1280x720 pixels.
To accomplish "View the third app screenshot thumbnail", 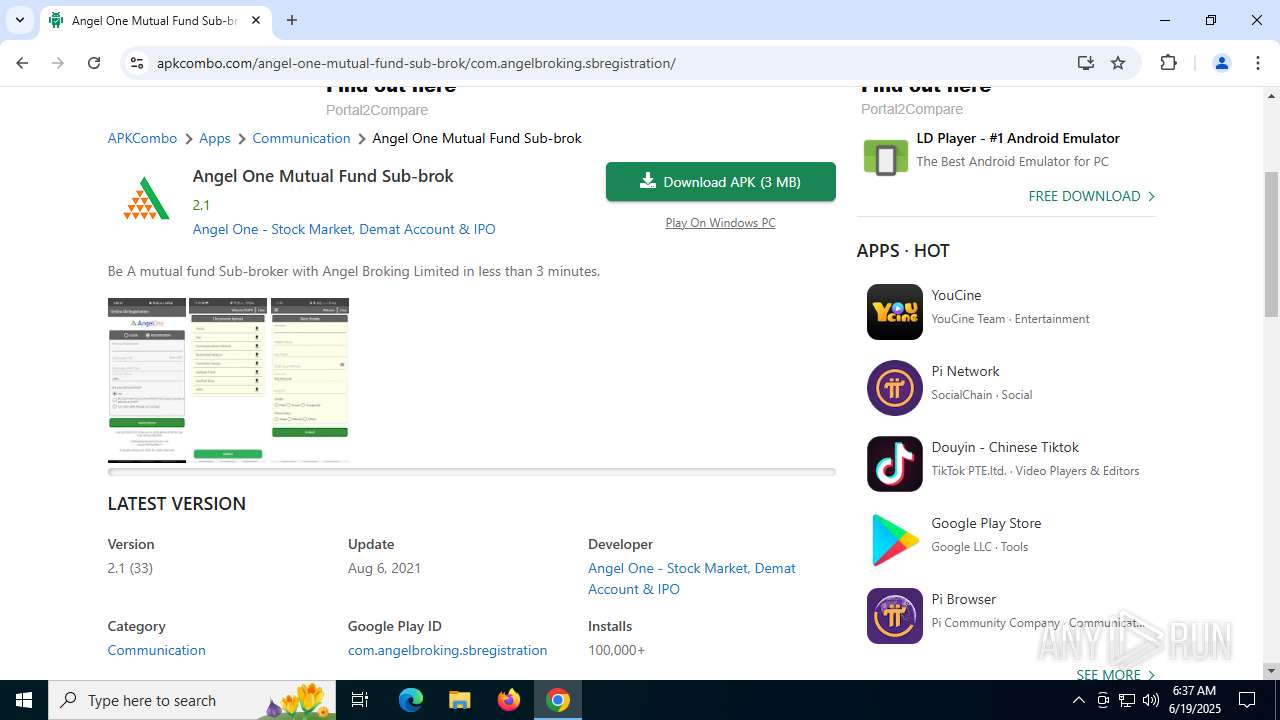I will 310,380.
